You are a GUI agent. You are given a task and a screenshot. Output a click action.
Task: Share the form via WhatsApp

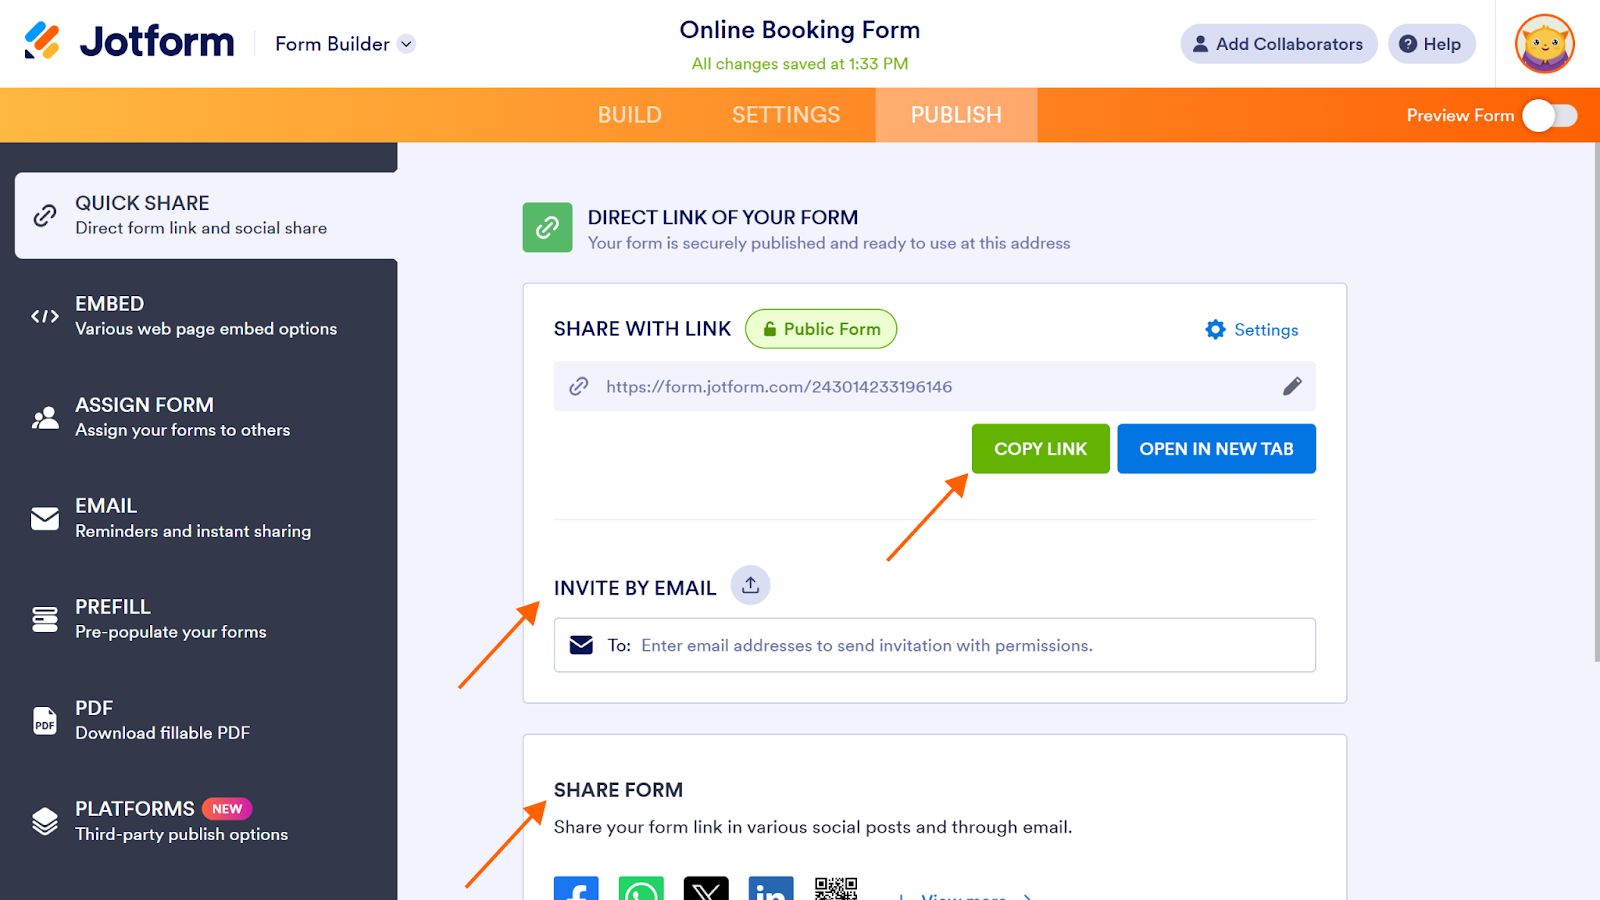(641, 889)
